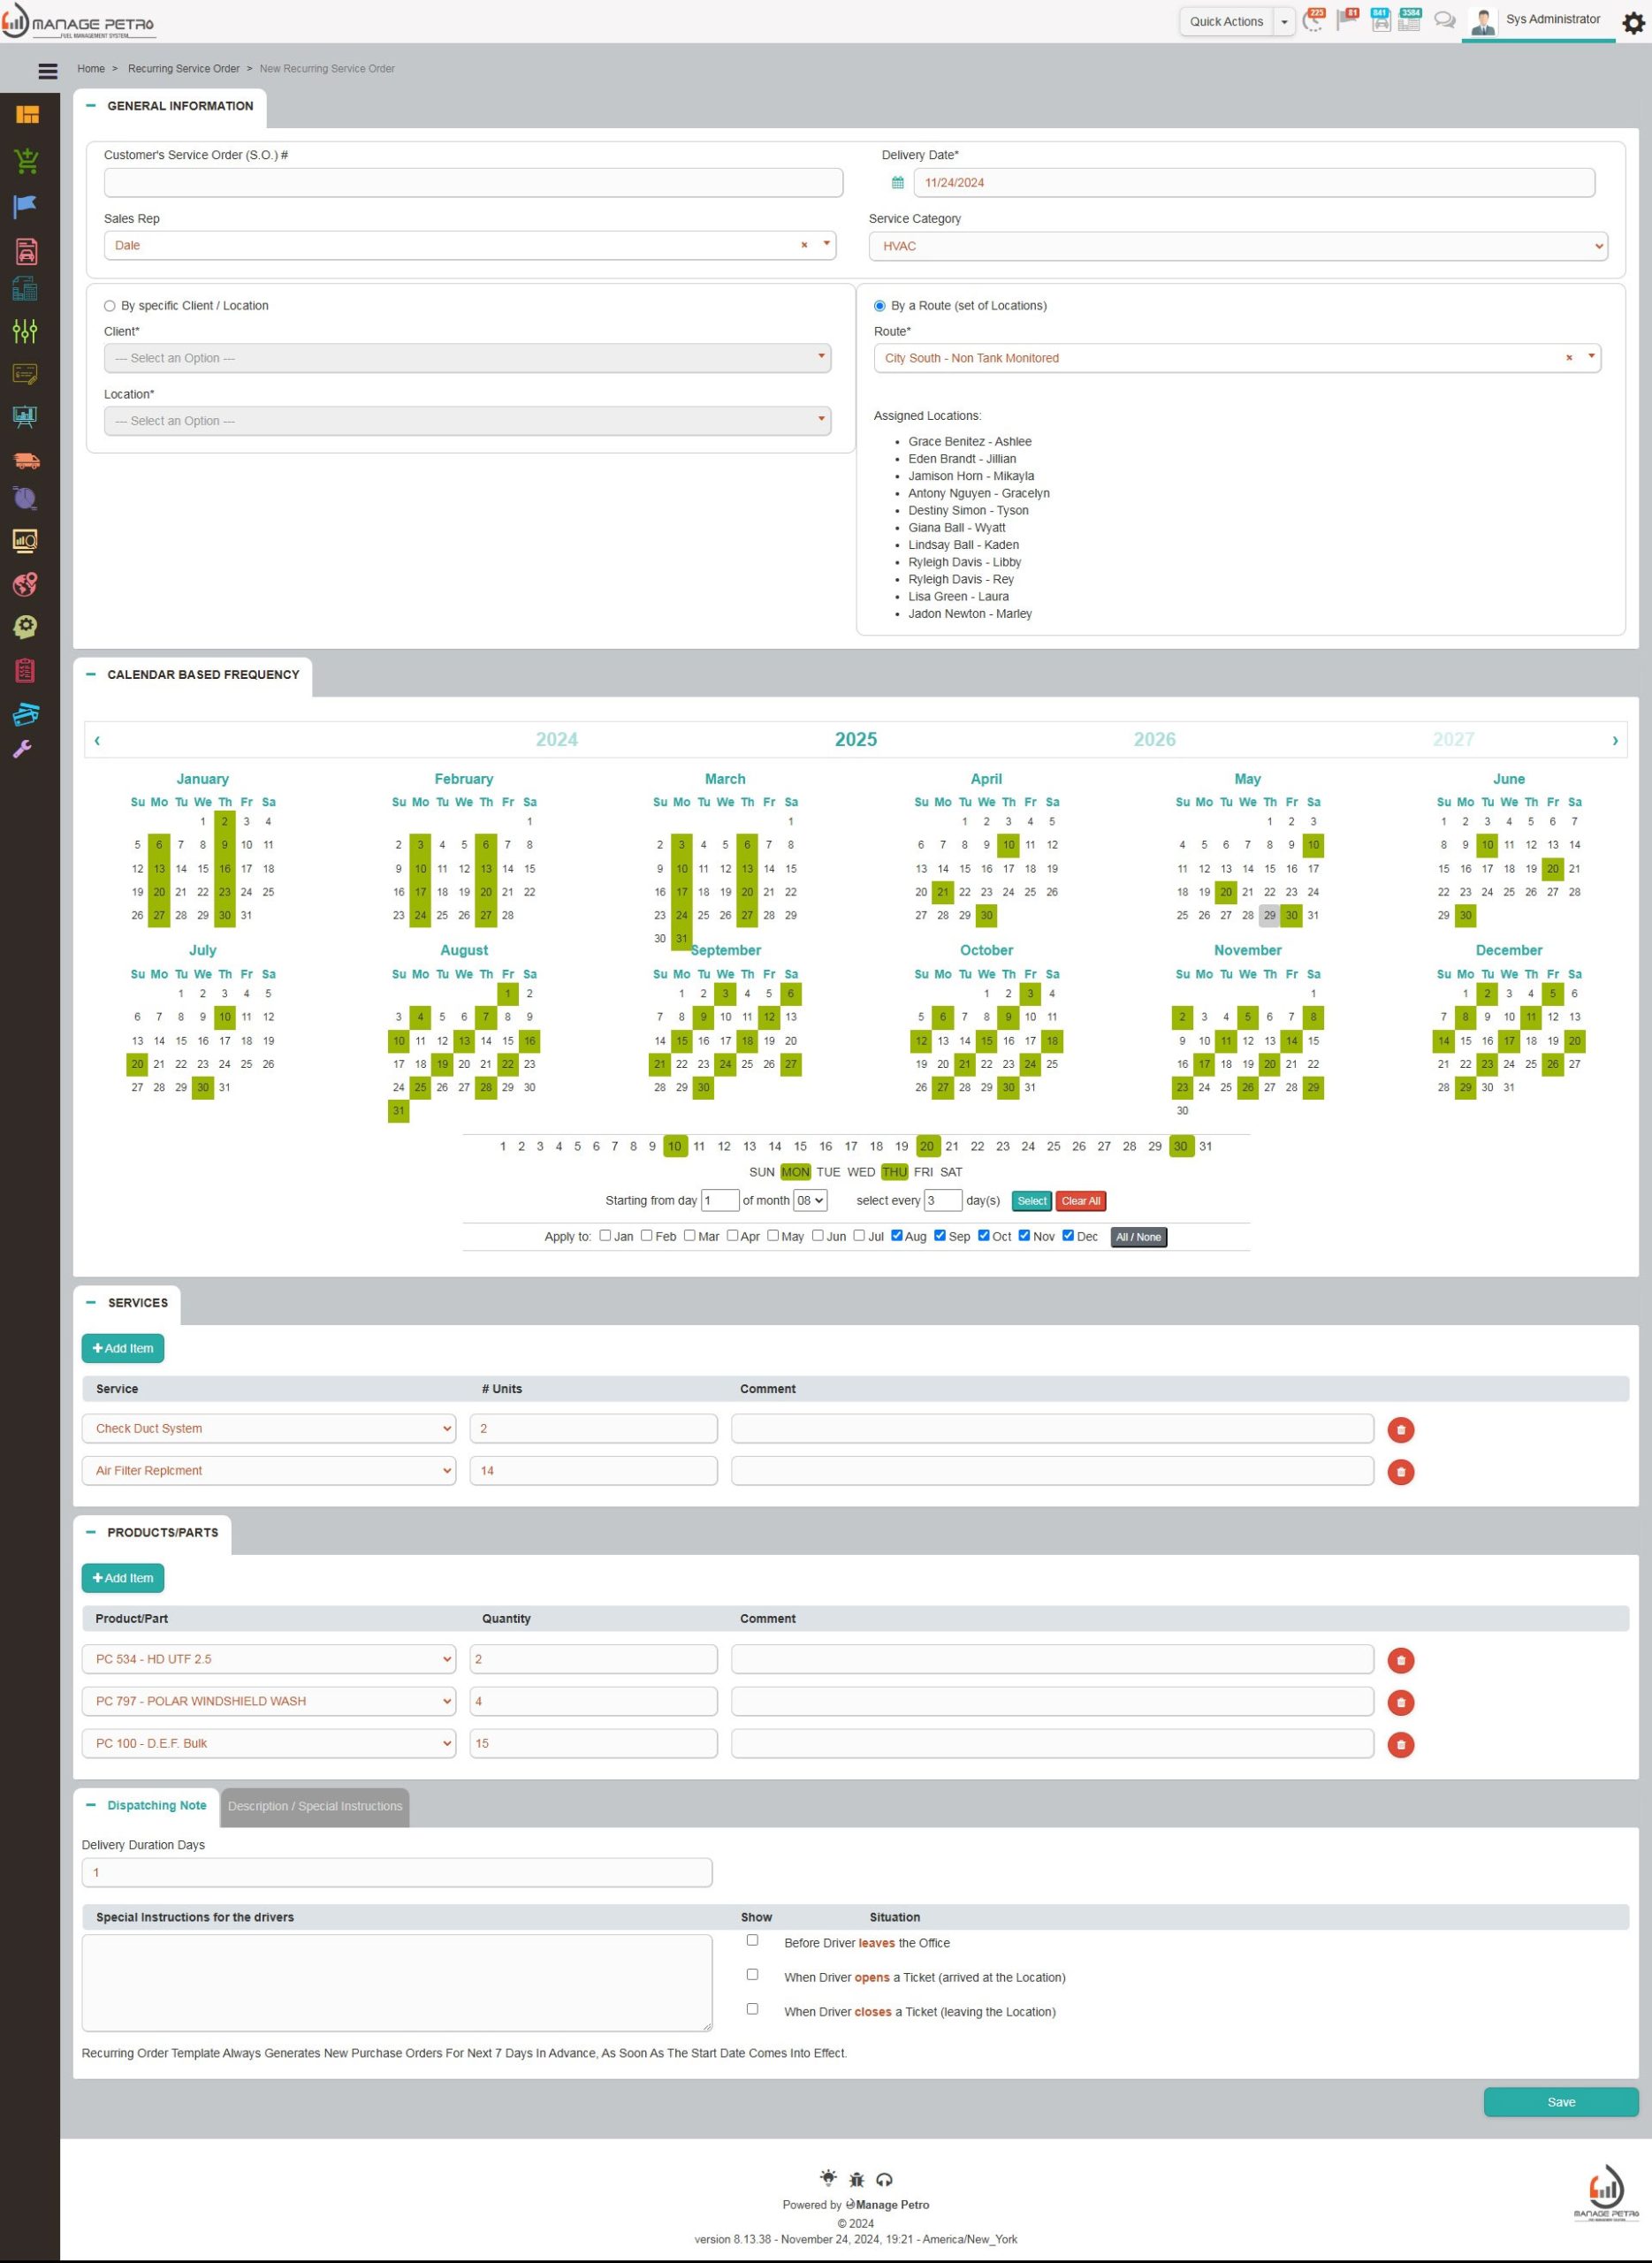Expand the Quick Actions dropdown arrow

1284,22
